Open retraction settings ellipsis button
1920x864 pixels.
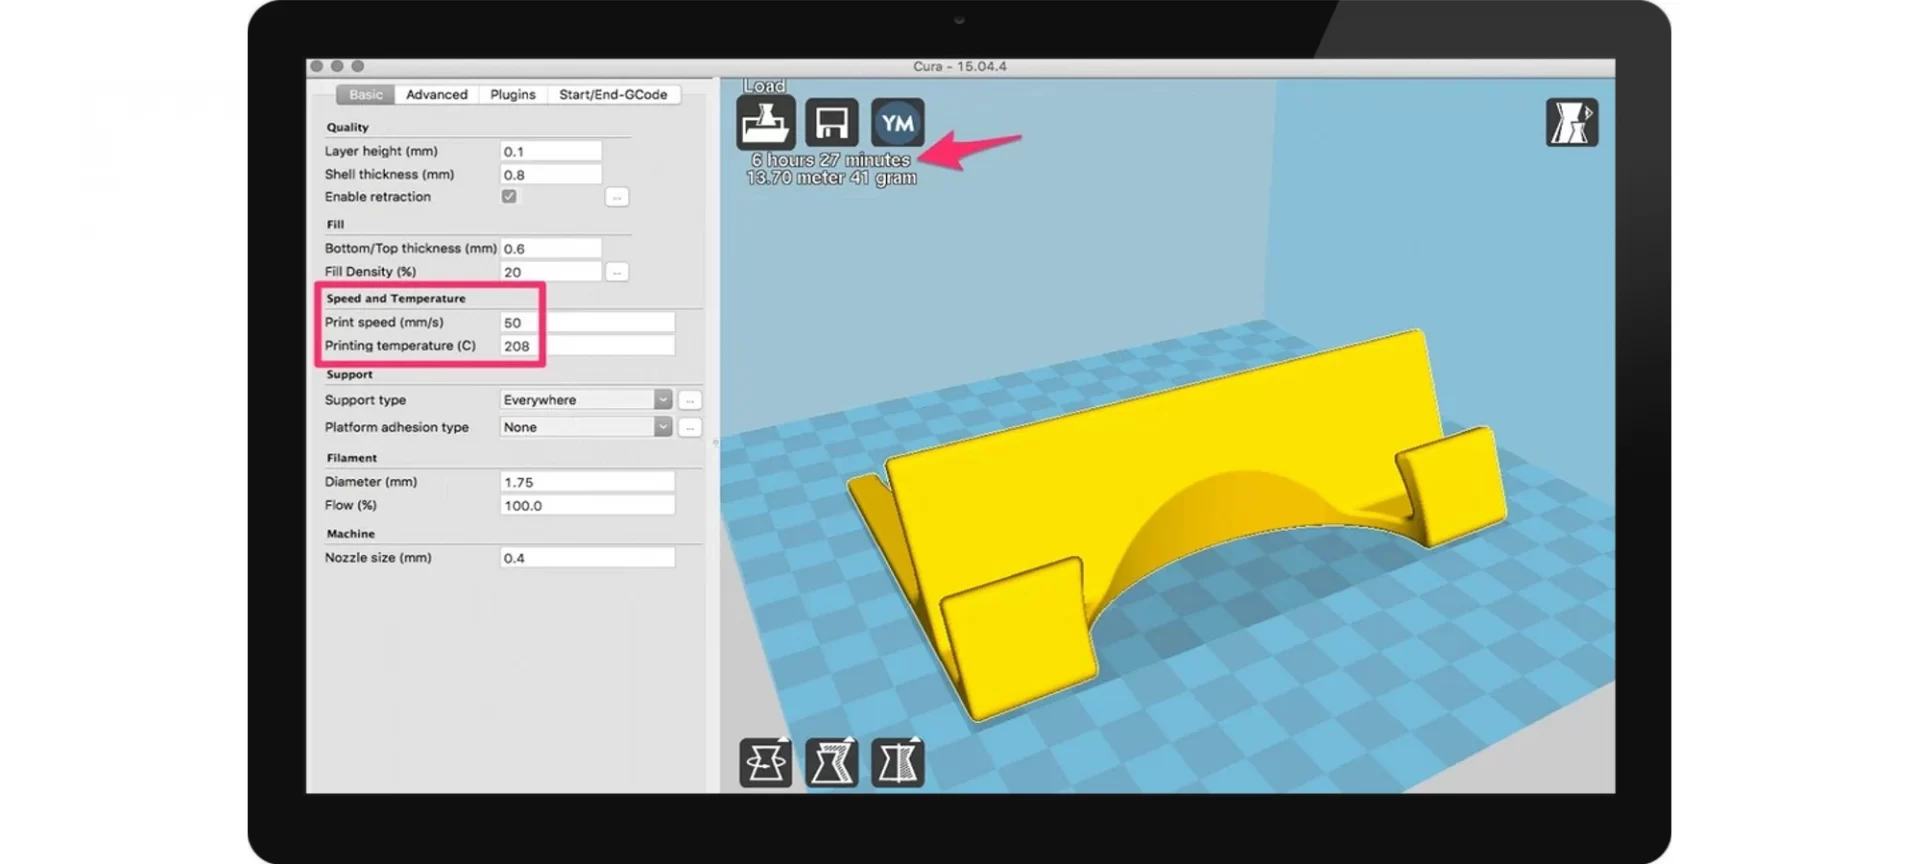point(617,197)
